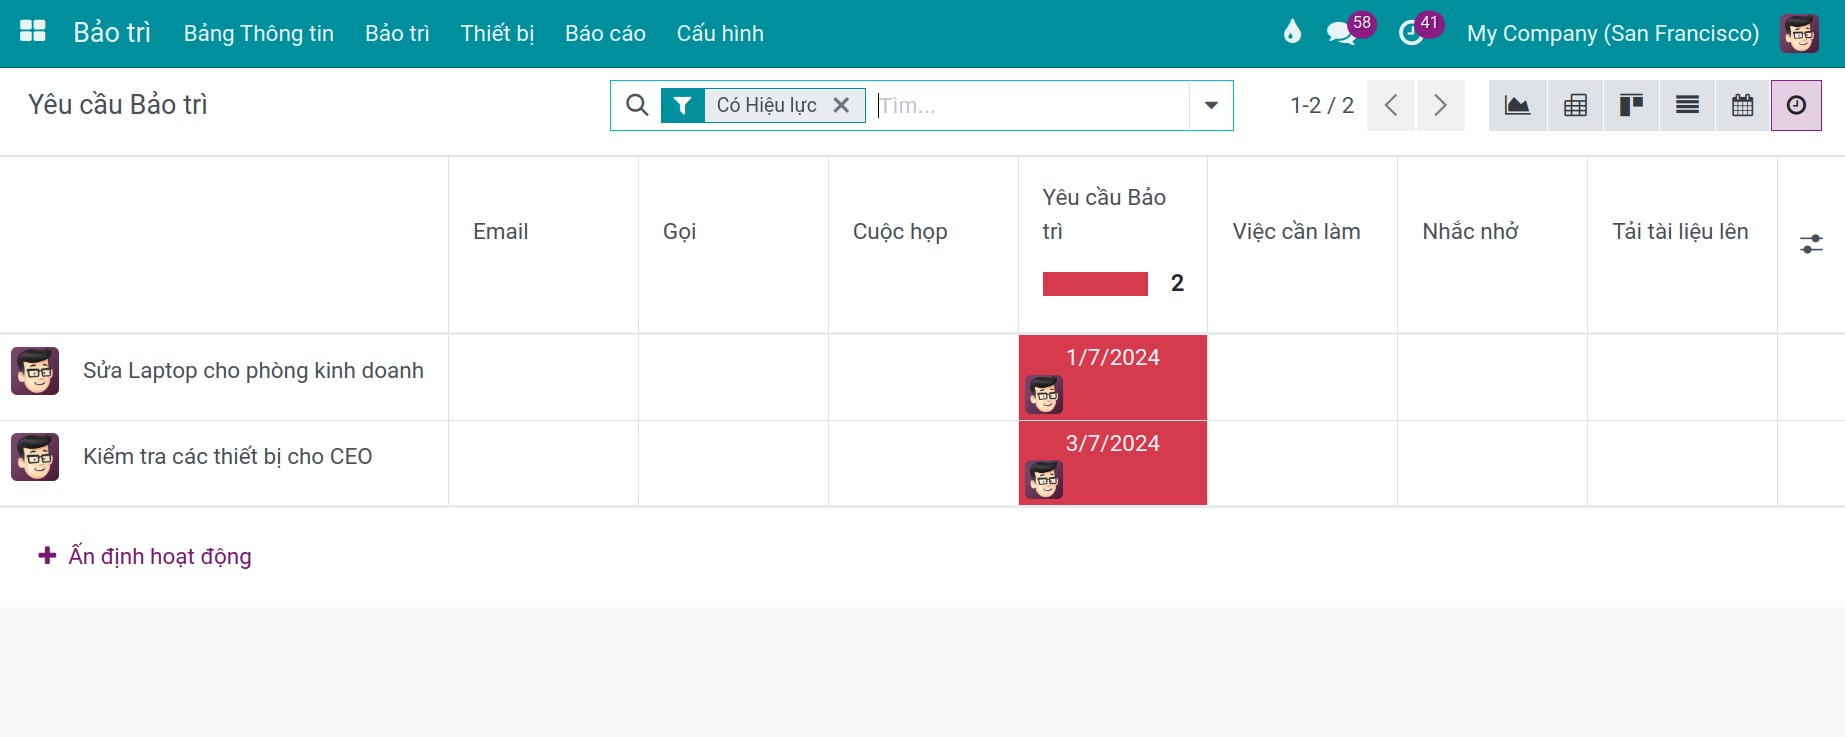Switch to graph view
This screenshot has width=1845, height=737.
(1517, 105)
